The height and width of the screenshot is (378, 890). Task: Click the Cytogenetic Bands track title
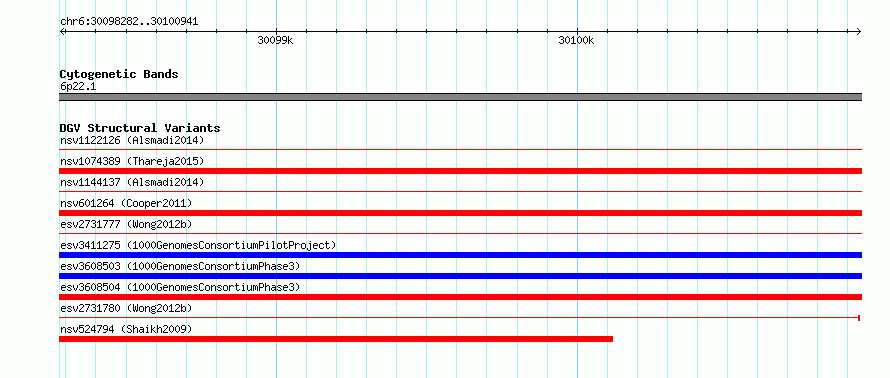[119, 74]
